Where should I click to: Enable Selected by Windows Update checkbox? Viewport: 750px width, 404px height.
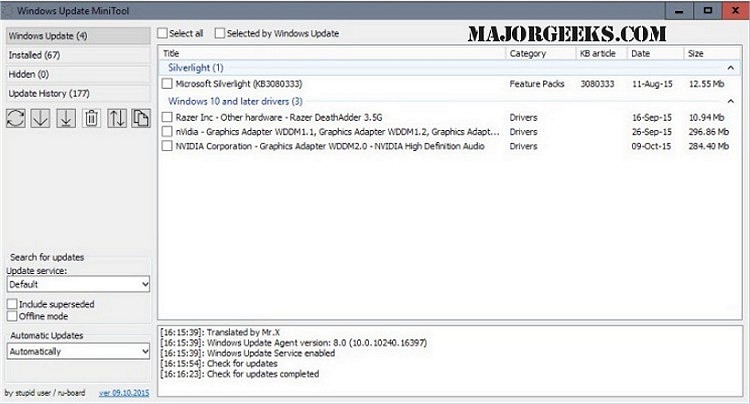[220, 33]
